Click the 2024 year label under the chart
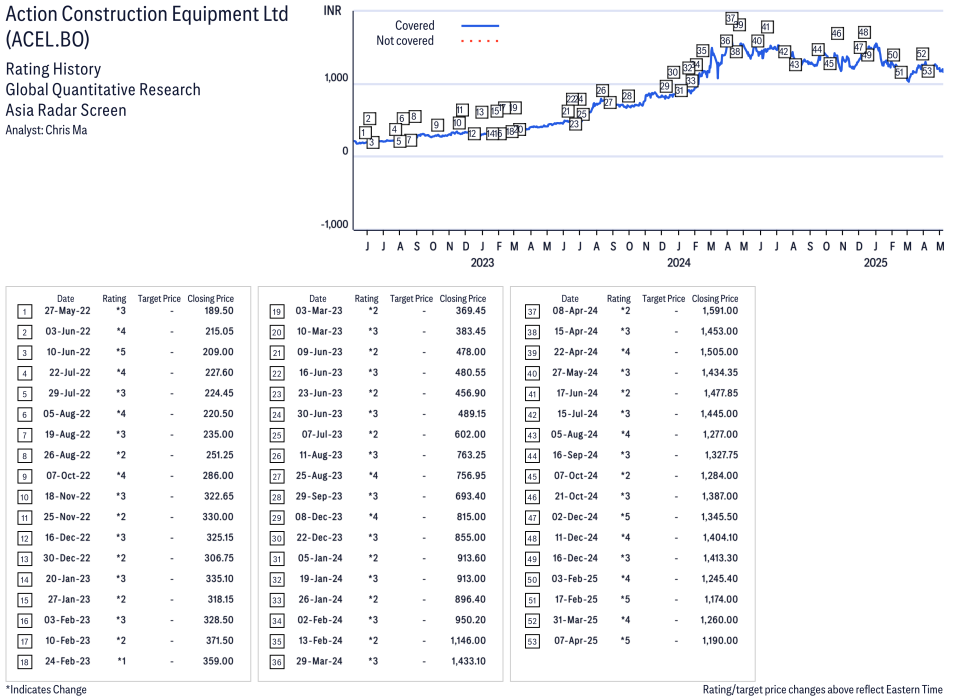Image resolution: width=954 pixels, height=696 pixels. pyautogui.click(x=679, y=263)
